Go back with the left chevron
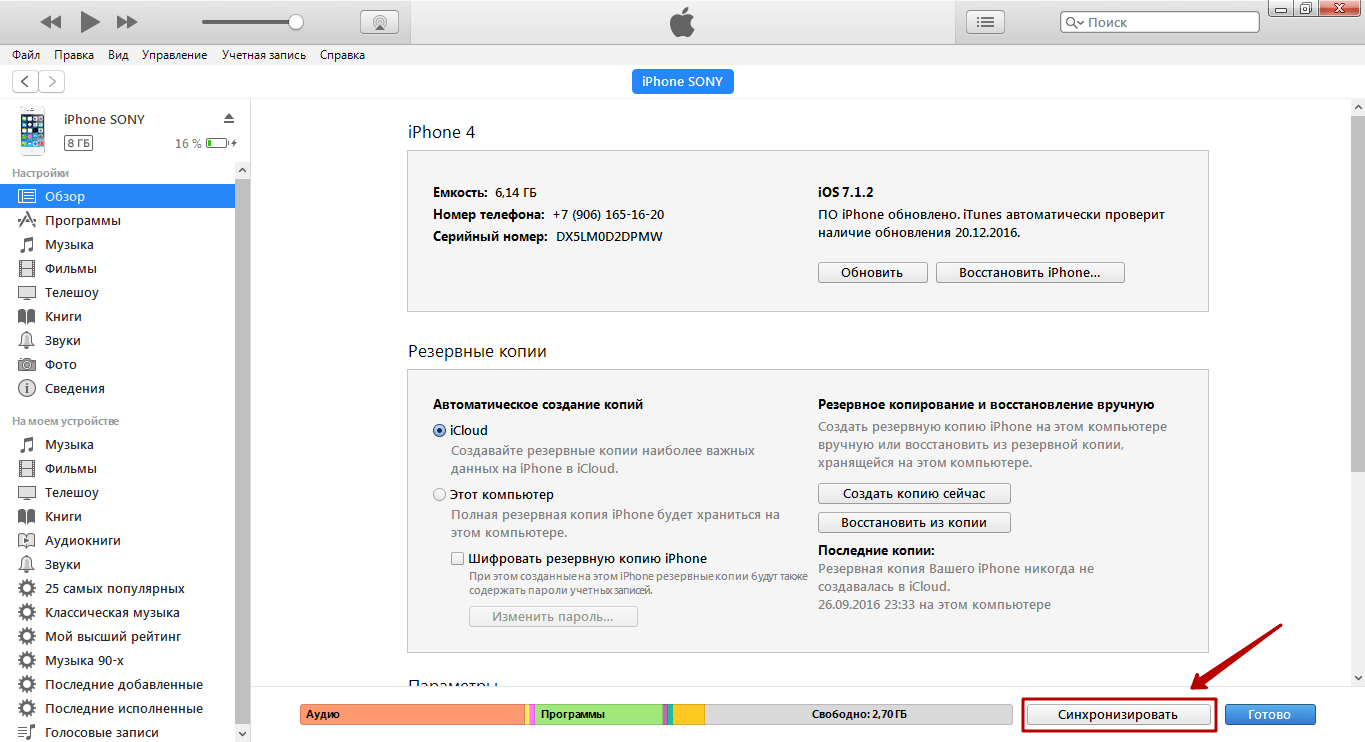This screenshot has width=1365, height=742. coord(25,82)
